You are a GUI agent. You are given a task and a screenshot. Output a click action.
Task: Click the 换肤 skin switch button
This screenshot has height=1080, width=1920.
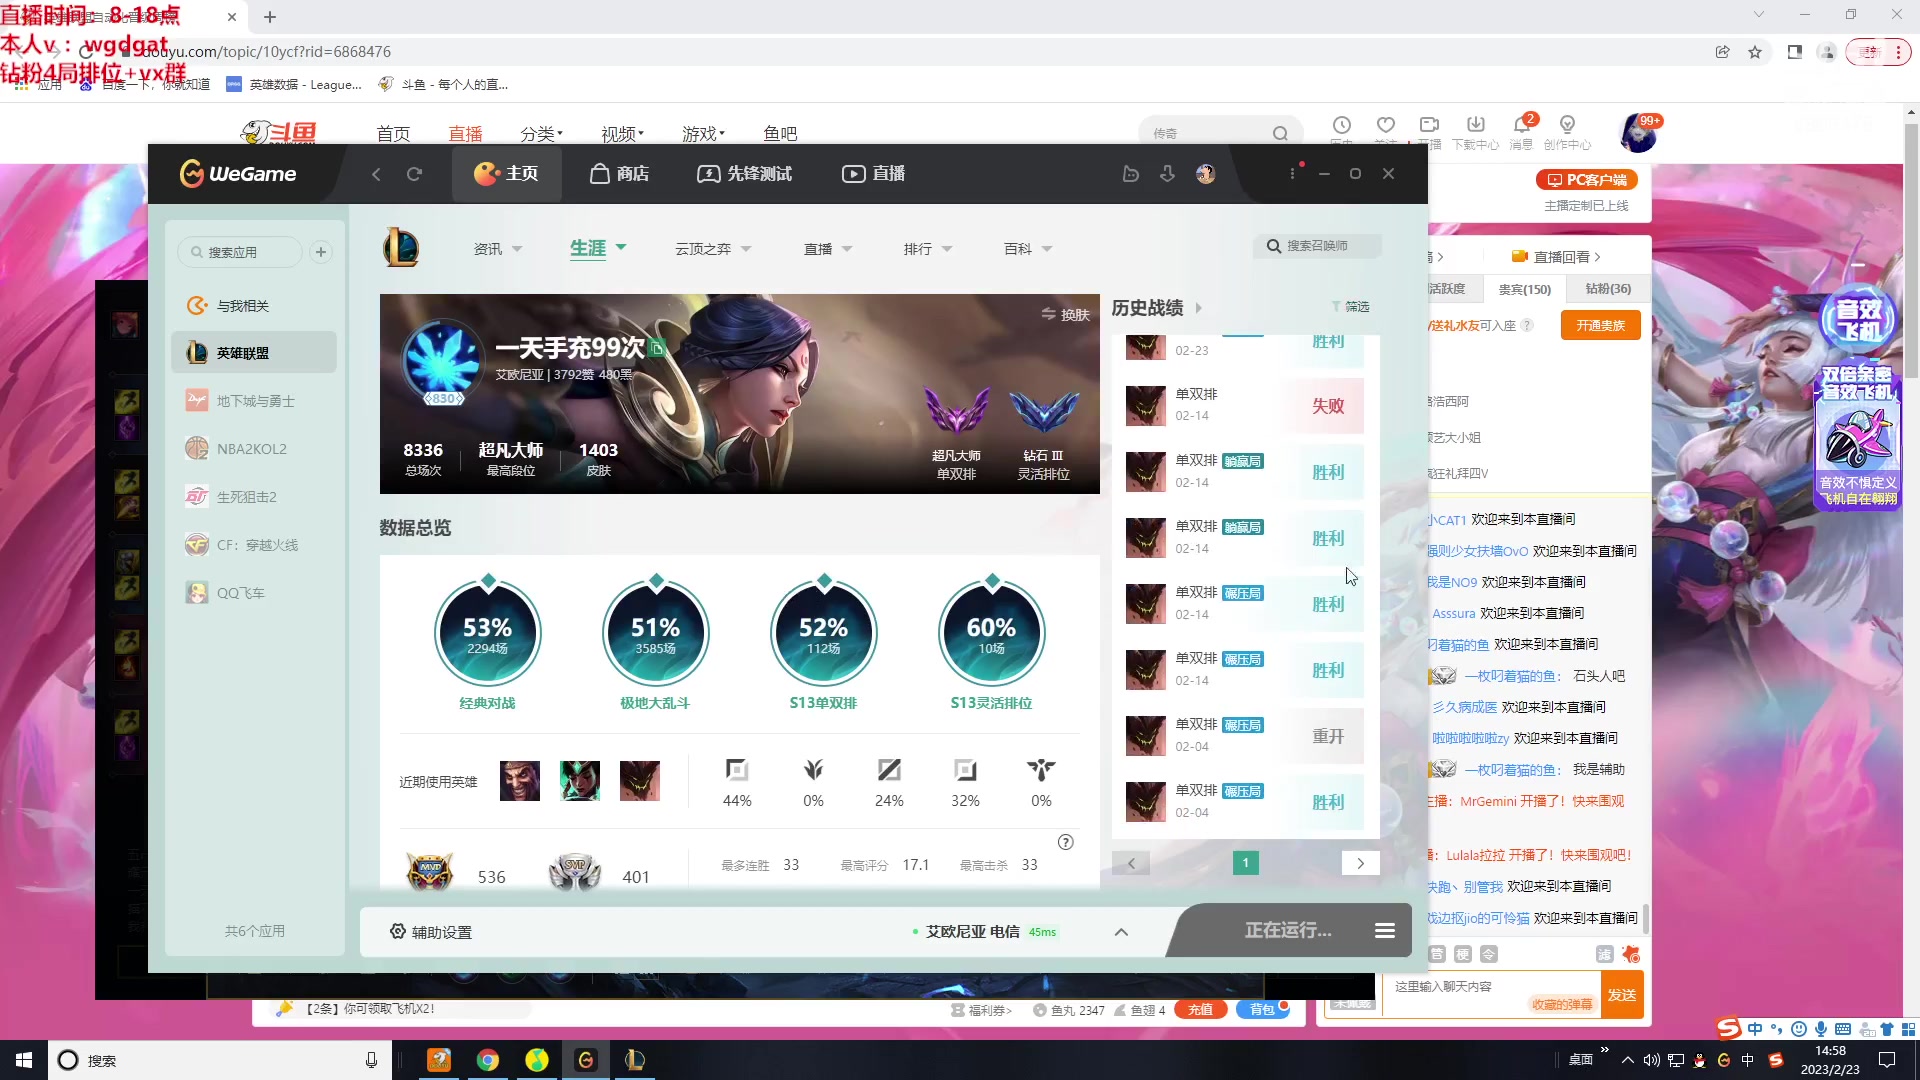[1066, 314]
